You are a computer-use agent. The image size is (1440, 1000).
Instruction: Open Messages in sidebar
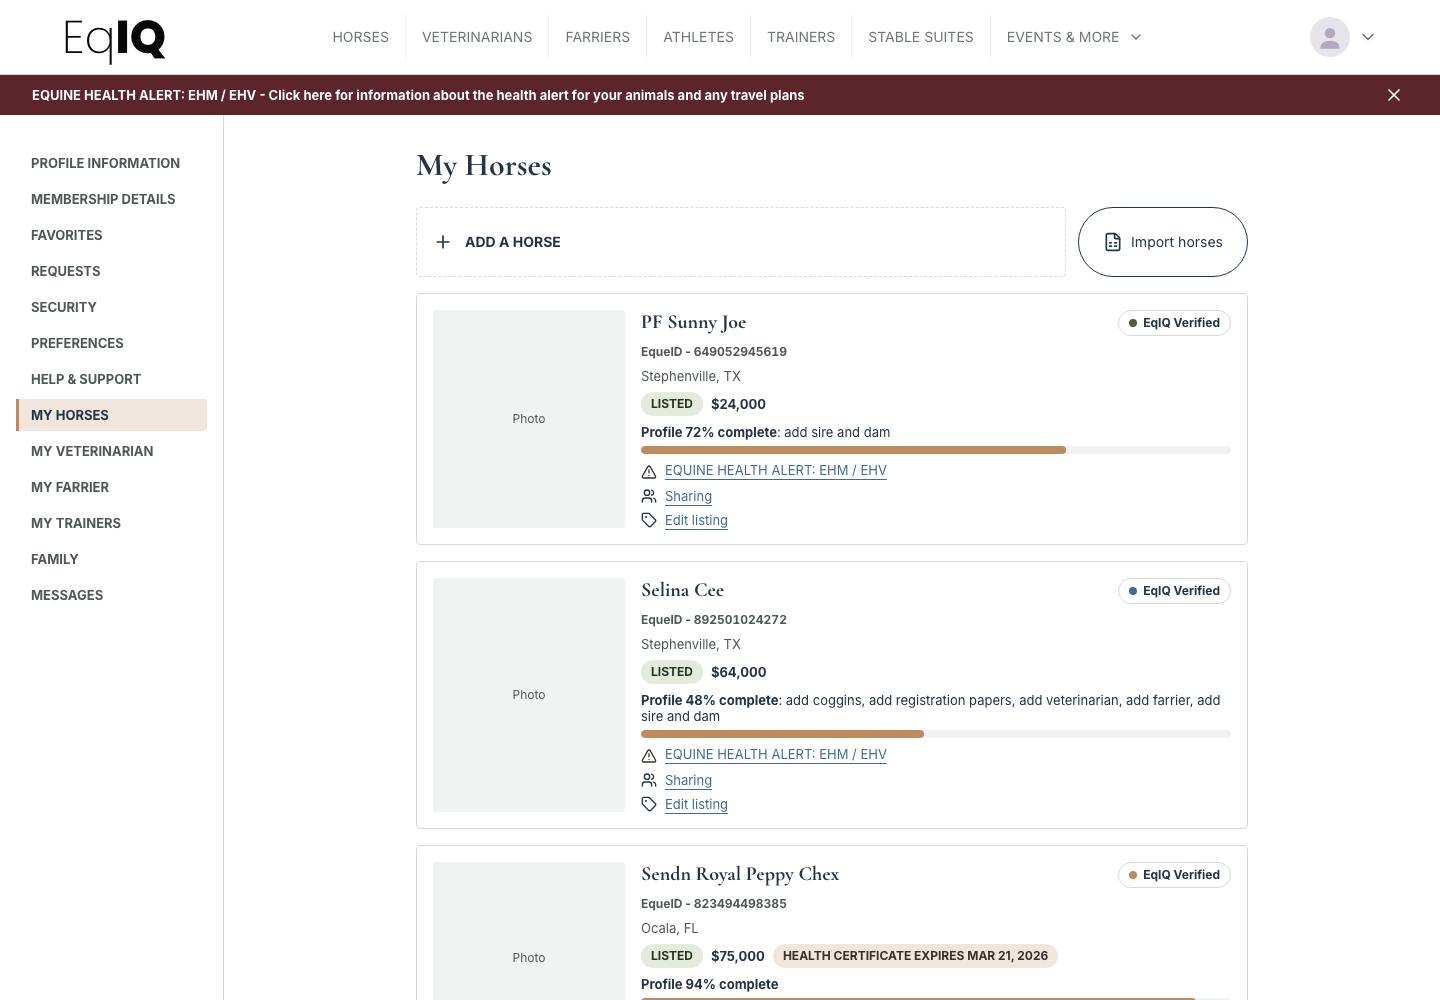pyautogui.click(x=67, y=595)
